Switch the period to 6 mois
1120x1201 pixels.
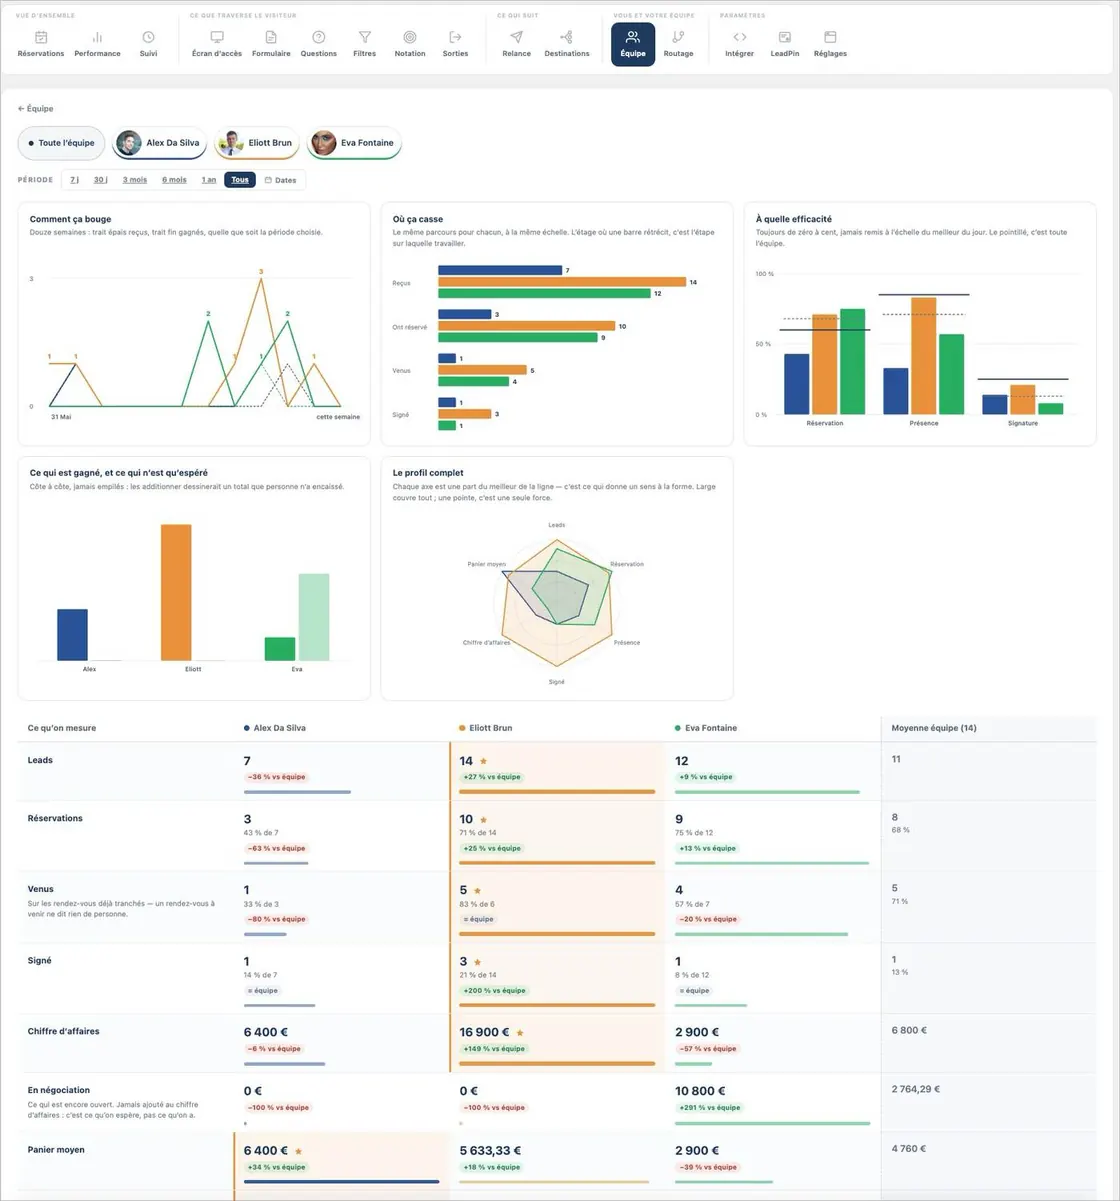pyautogui.click(x=174, y=180)
